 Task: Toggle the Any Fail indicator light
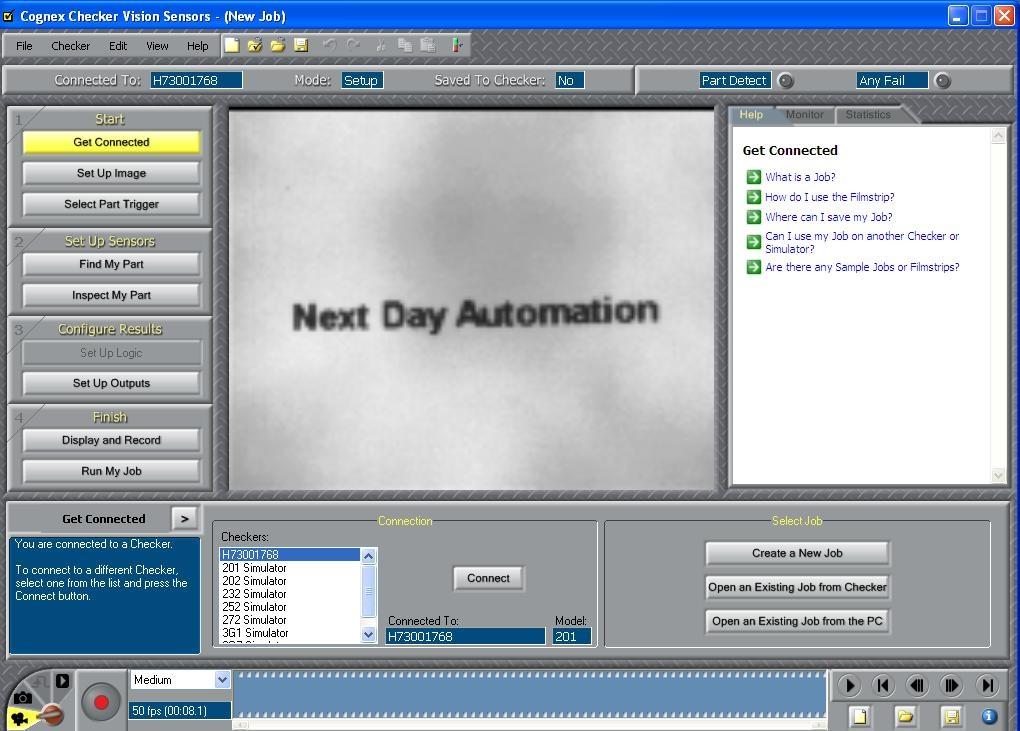[942, 81]
